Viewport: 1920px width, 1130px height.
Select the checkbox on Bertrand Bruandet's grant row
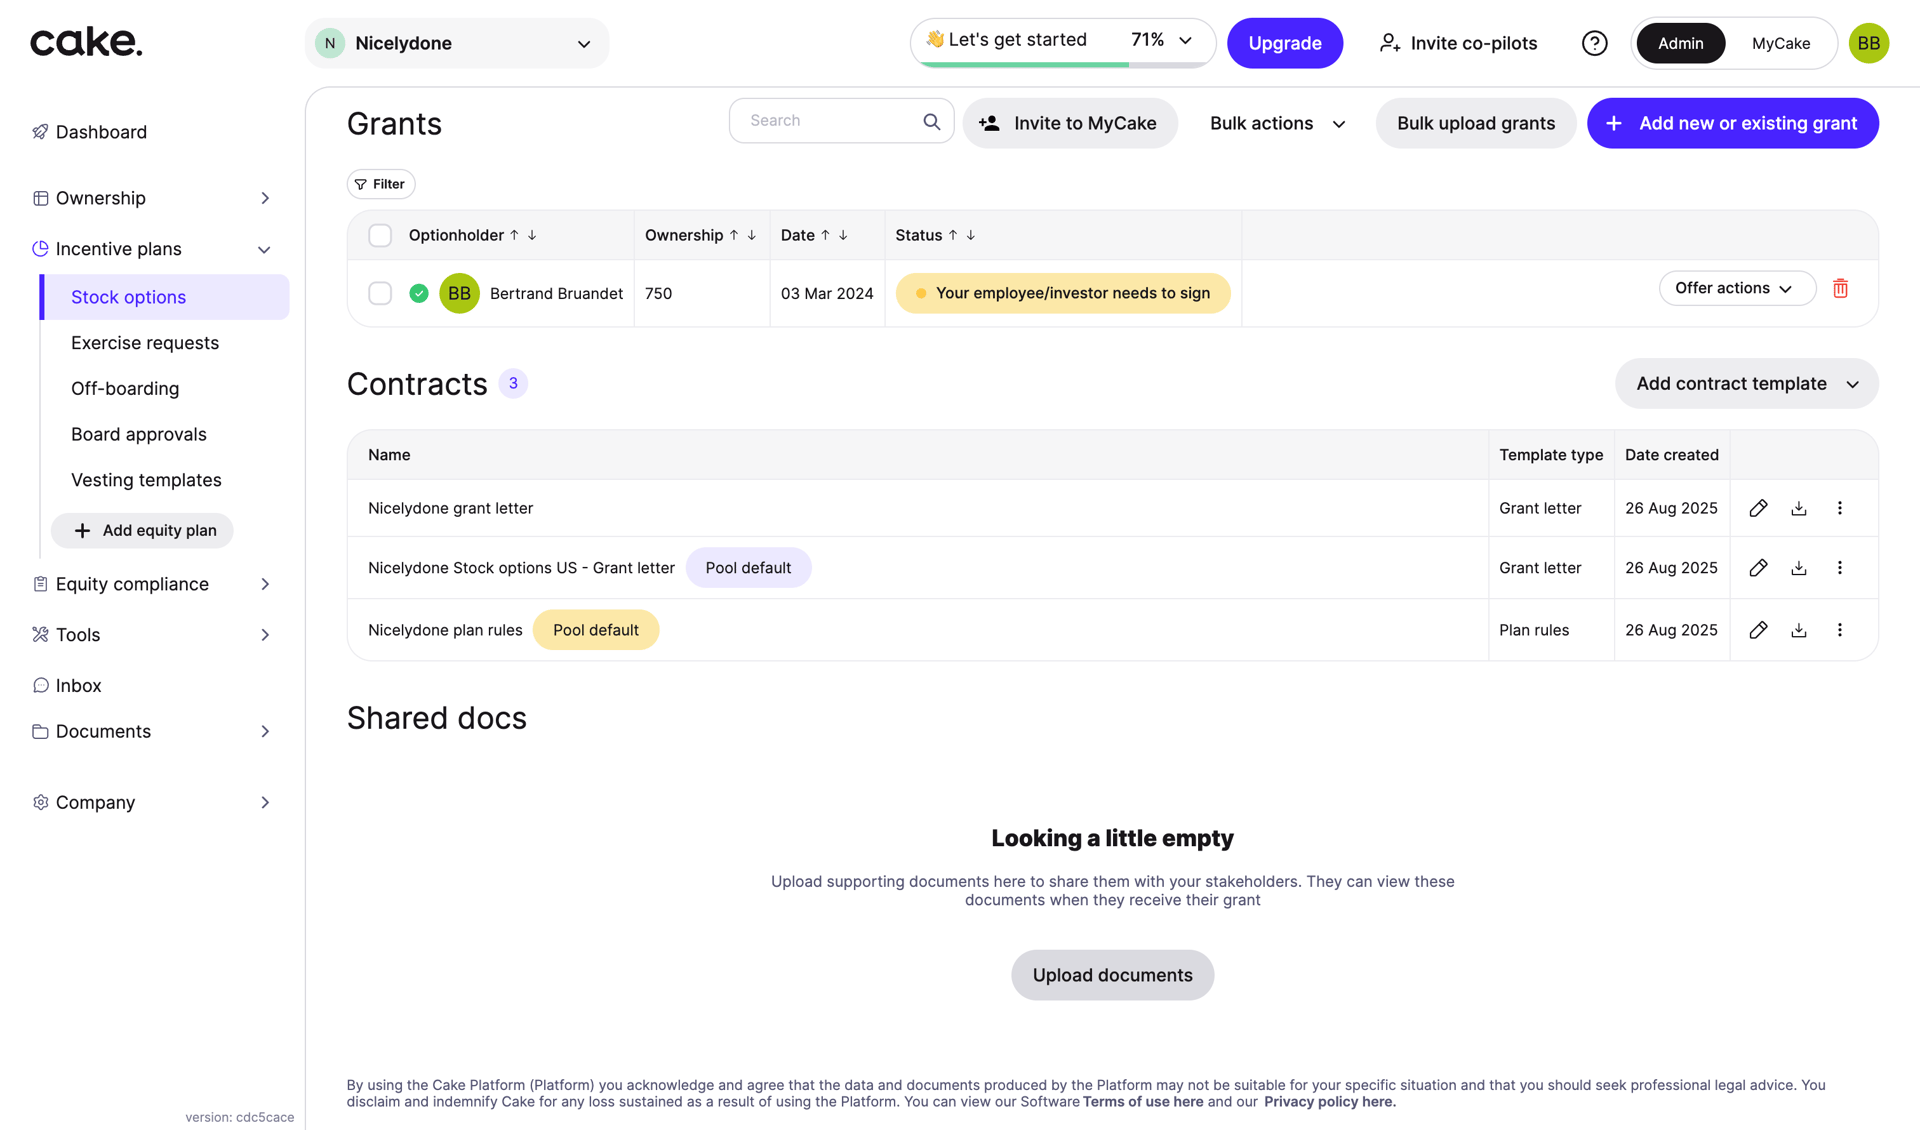(380, 293)
